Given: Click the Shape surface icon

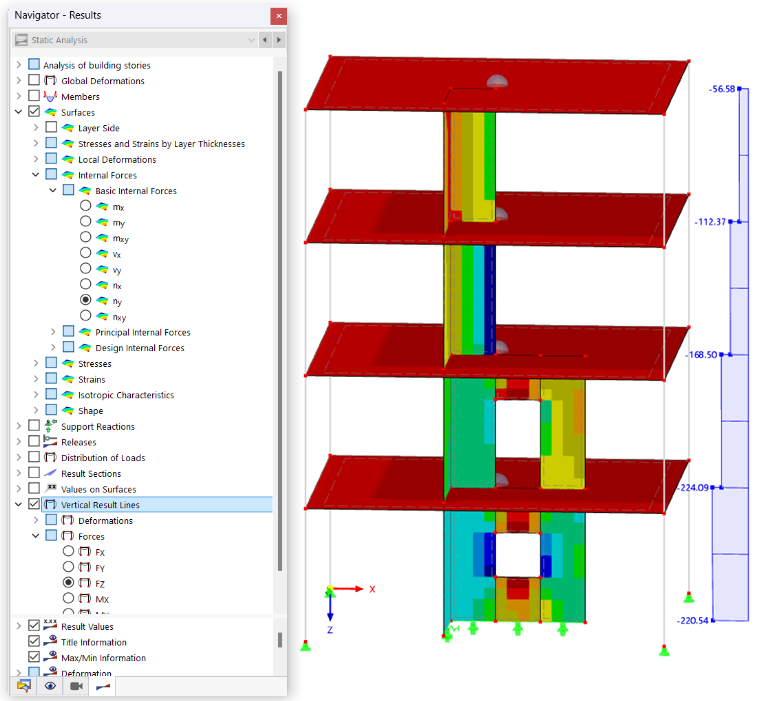Looking at the screenshot, I should point(67,410).
